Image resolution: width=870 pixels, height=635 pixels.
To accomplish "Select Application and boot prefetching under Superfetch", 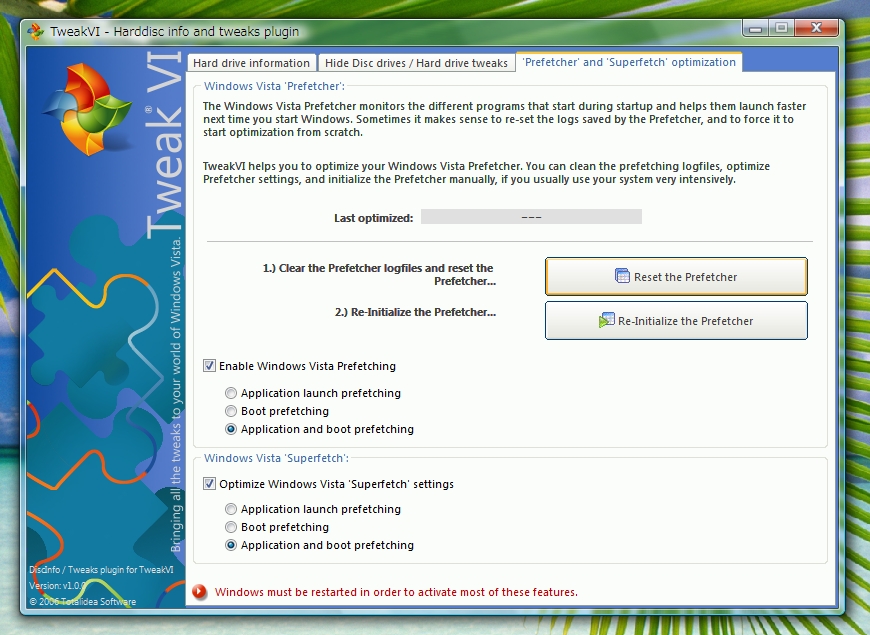I will [x=231, y=545].
